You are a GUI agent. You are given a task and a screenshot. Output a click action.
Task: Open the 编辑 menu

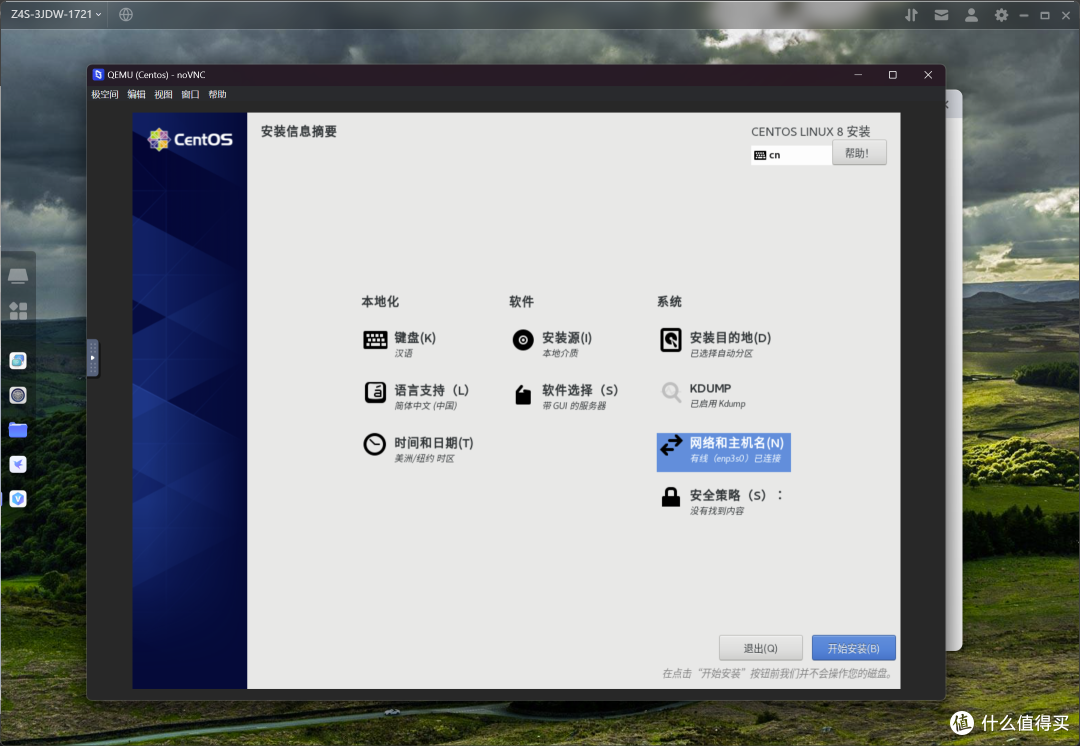click(x=136, y=94)
